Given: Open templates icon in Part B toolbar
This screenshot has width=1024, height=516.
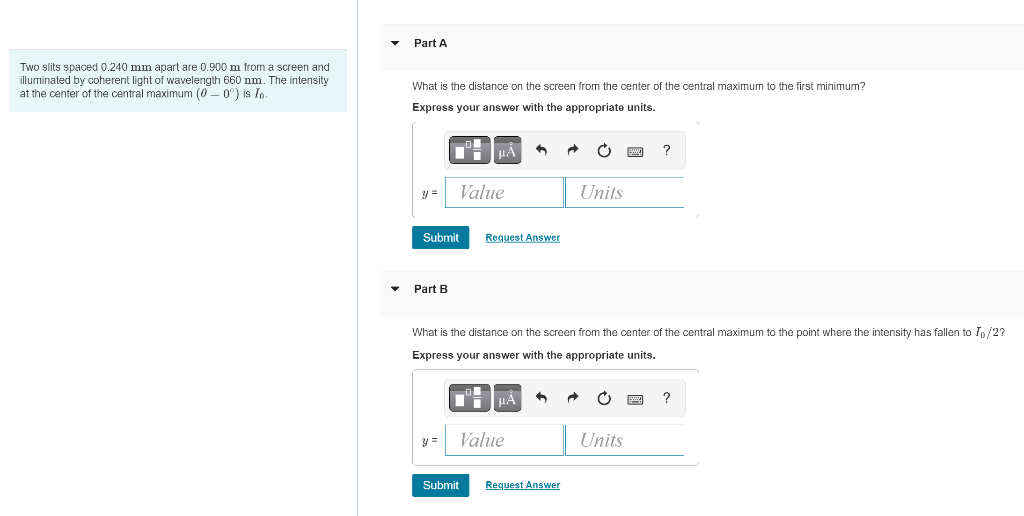Looking at the screenshot, I should [x=470, y=398].
